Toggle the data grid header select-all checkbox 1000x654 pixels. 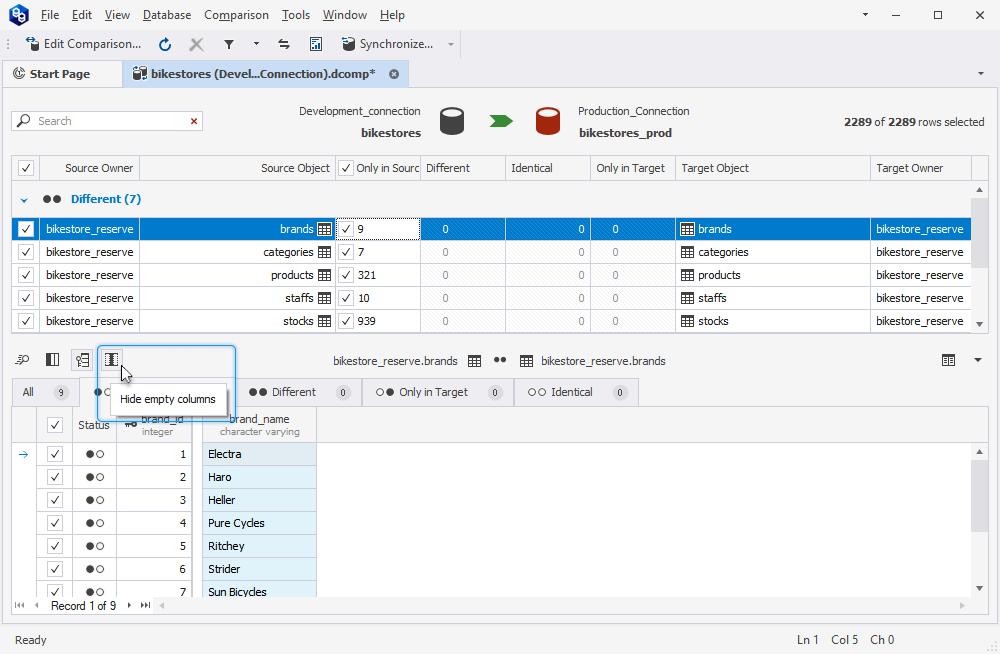tap(55, 425)
